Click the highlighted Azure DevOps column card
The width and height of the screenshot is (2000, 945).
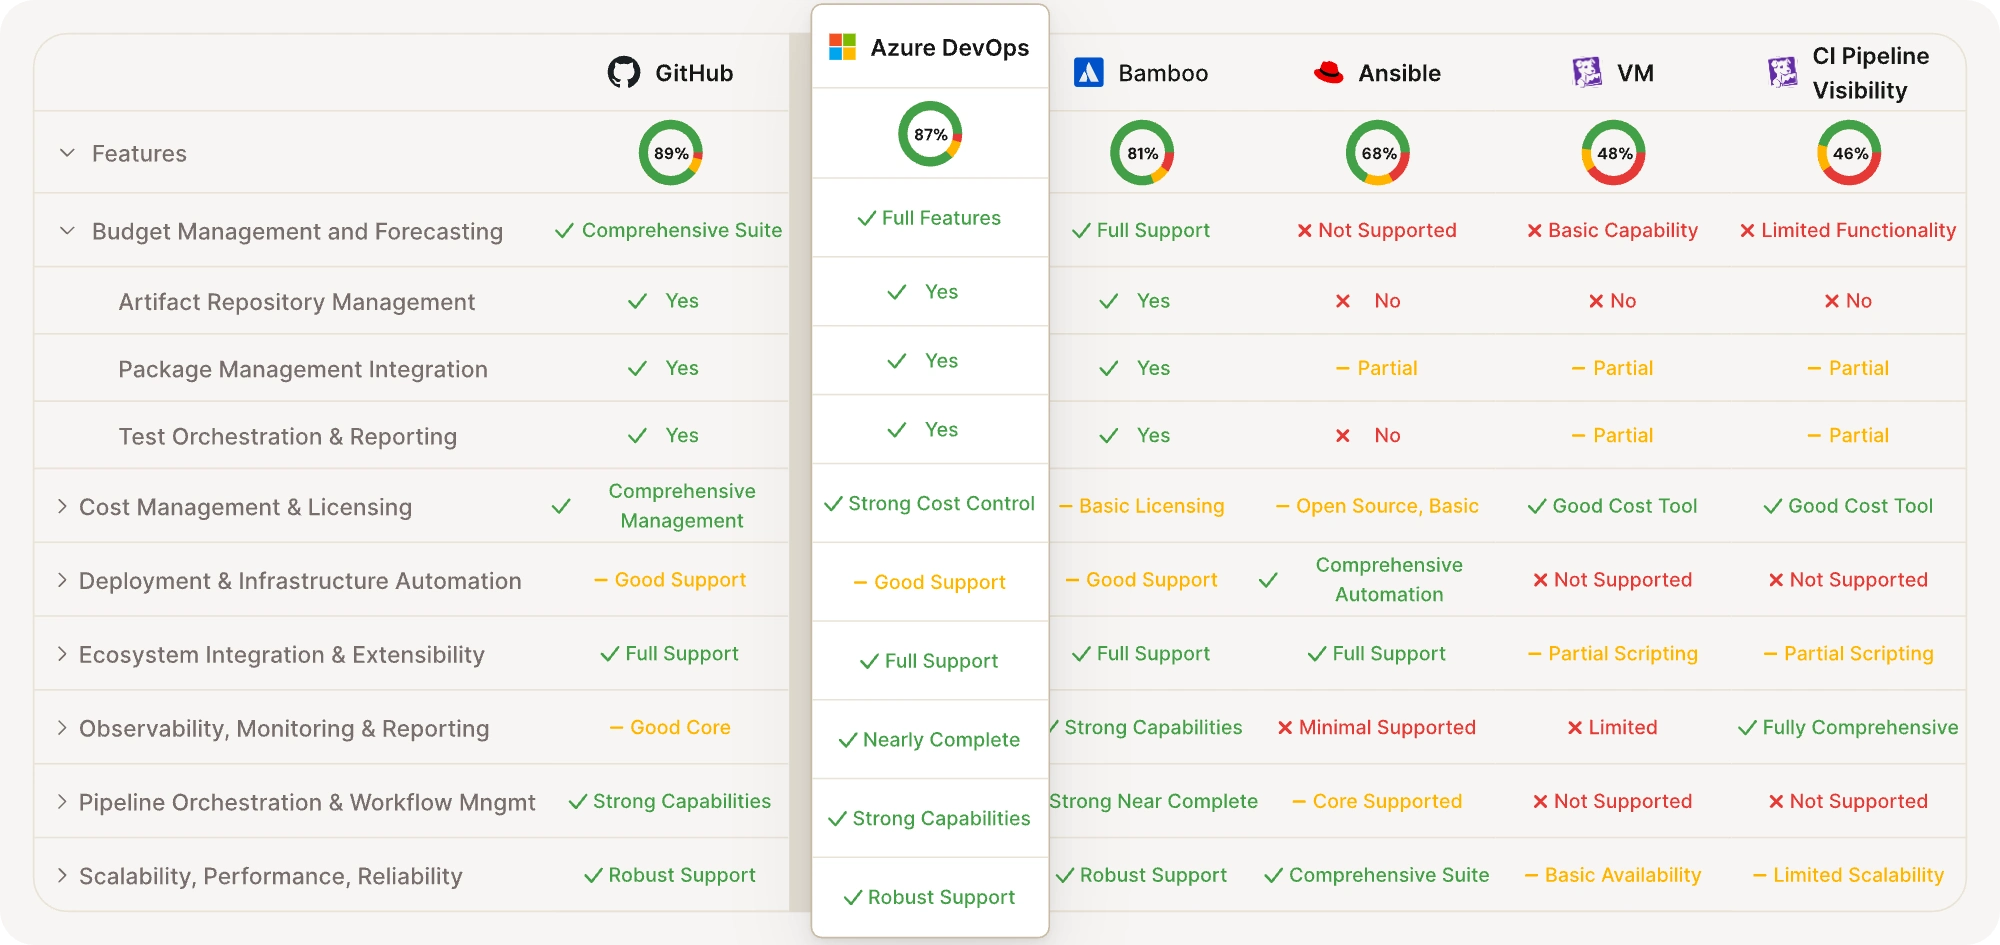(929, 470)
